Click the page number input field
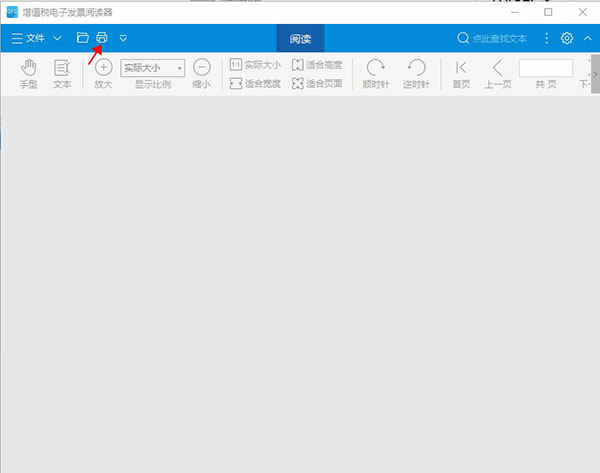Viewport: 600px width, 473px height. tap(546, 69)
